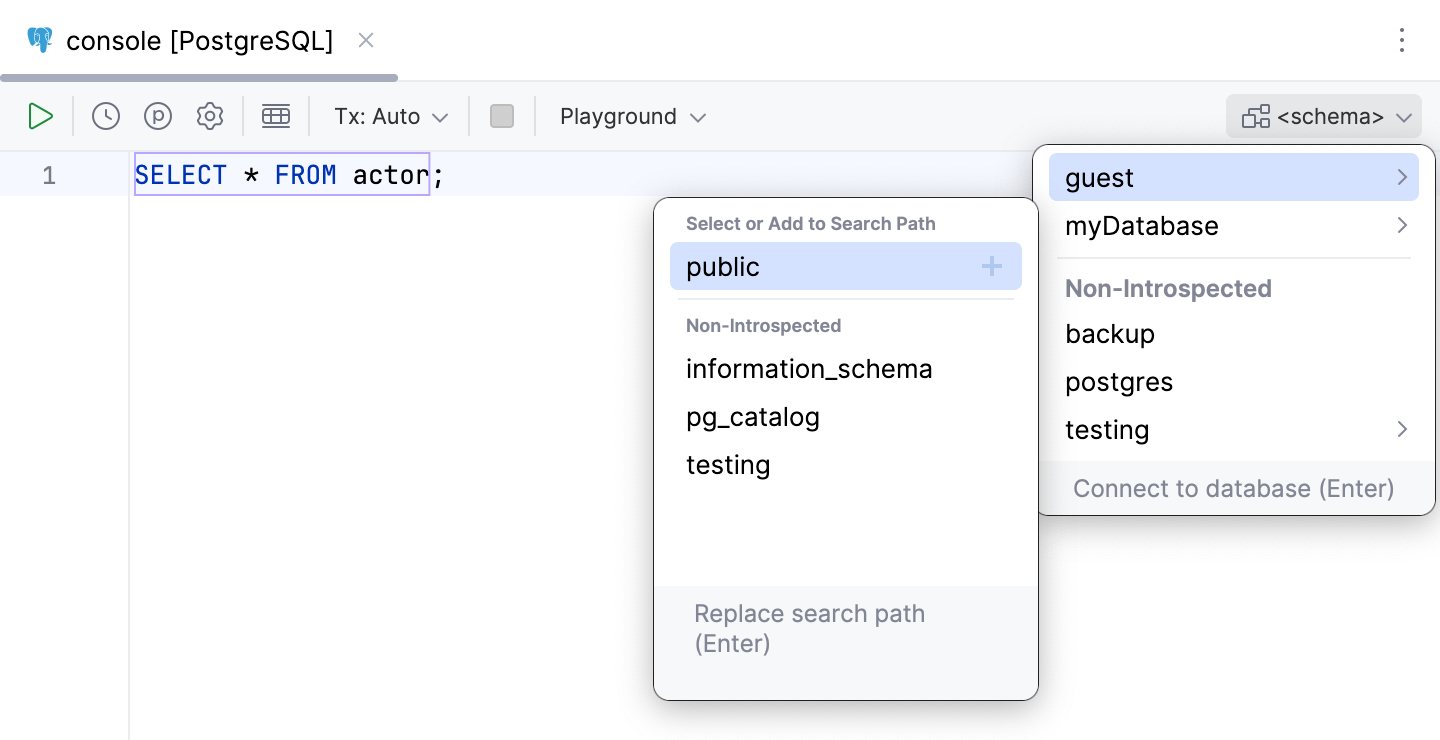1440x740 pixels.
Task: Click Replace search path (Enter)
Action: coord(809,628)
